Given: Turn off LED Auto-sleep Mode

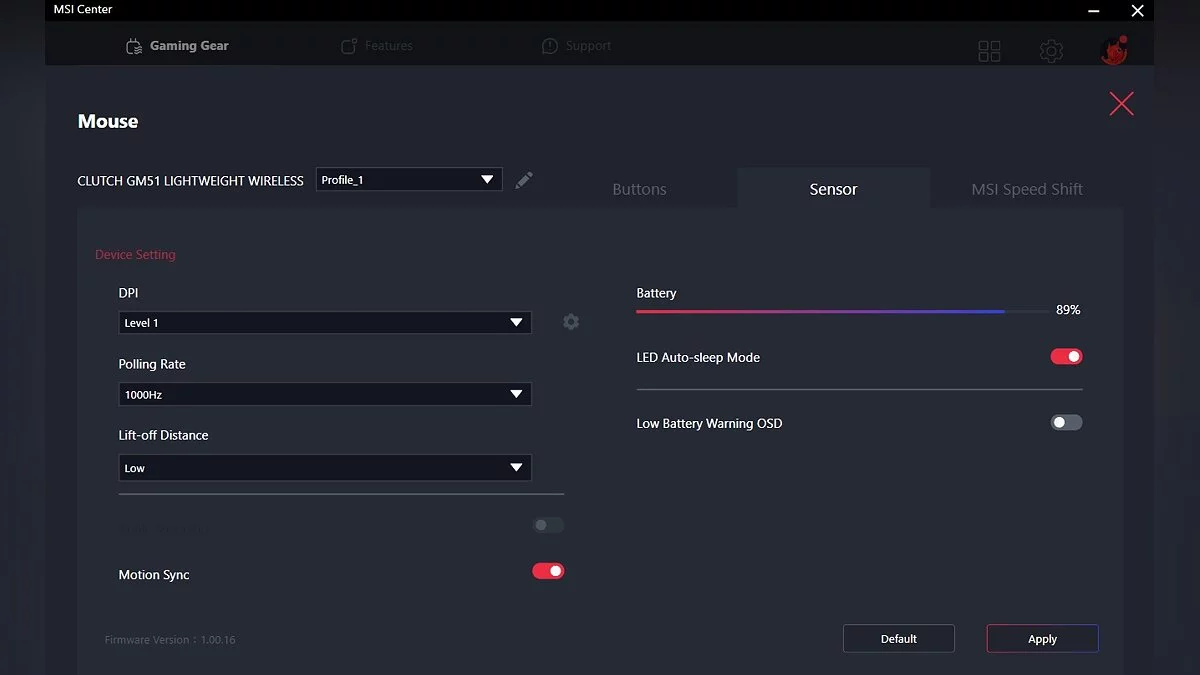Looking at the screenshot, I should coord(1066,357).
